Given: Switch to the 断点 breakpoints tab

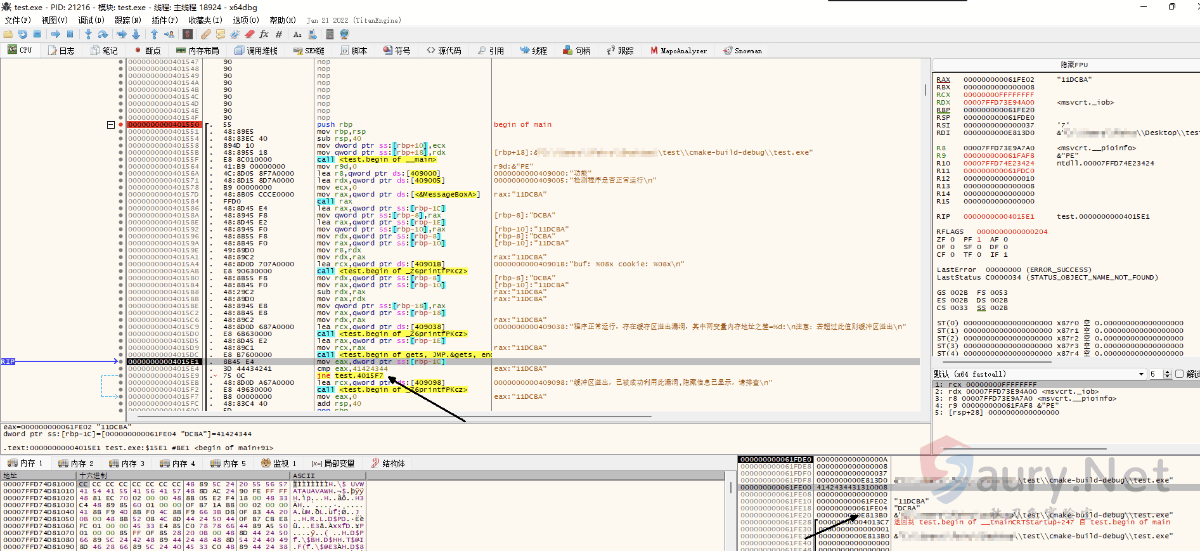Looking at the screenshot, I should pyautogui.click(x=146, y=50).
